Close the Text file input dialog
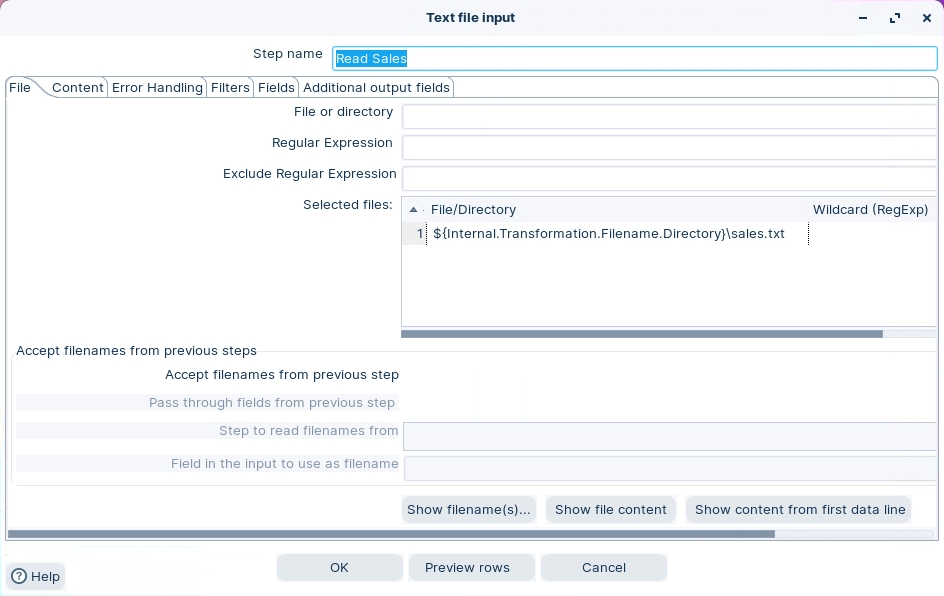 tap(926, 18)
